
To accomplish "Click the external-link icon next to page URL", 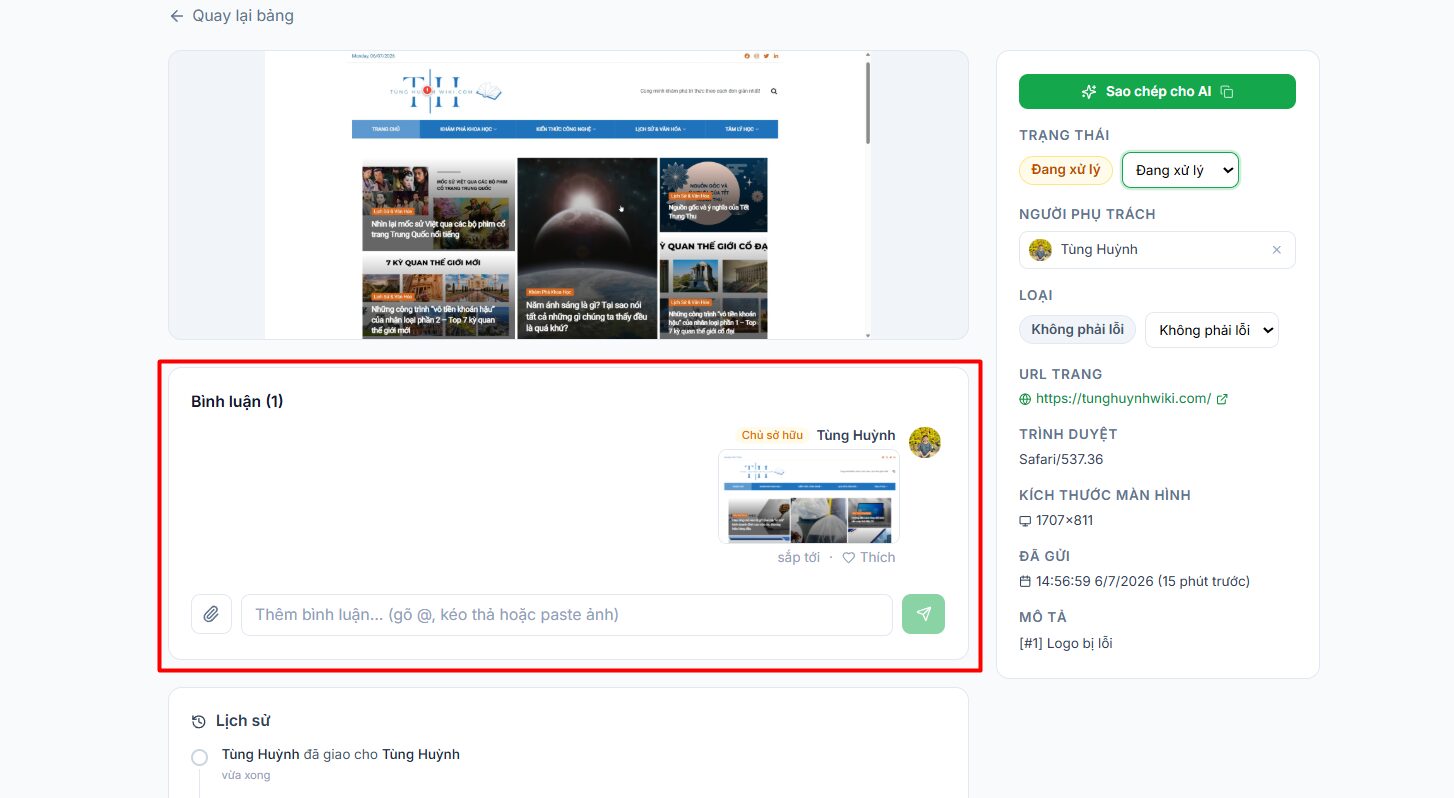I will [x=1222, y=399].
